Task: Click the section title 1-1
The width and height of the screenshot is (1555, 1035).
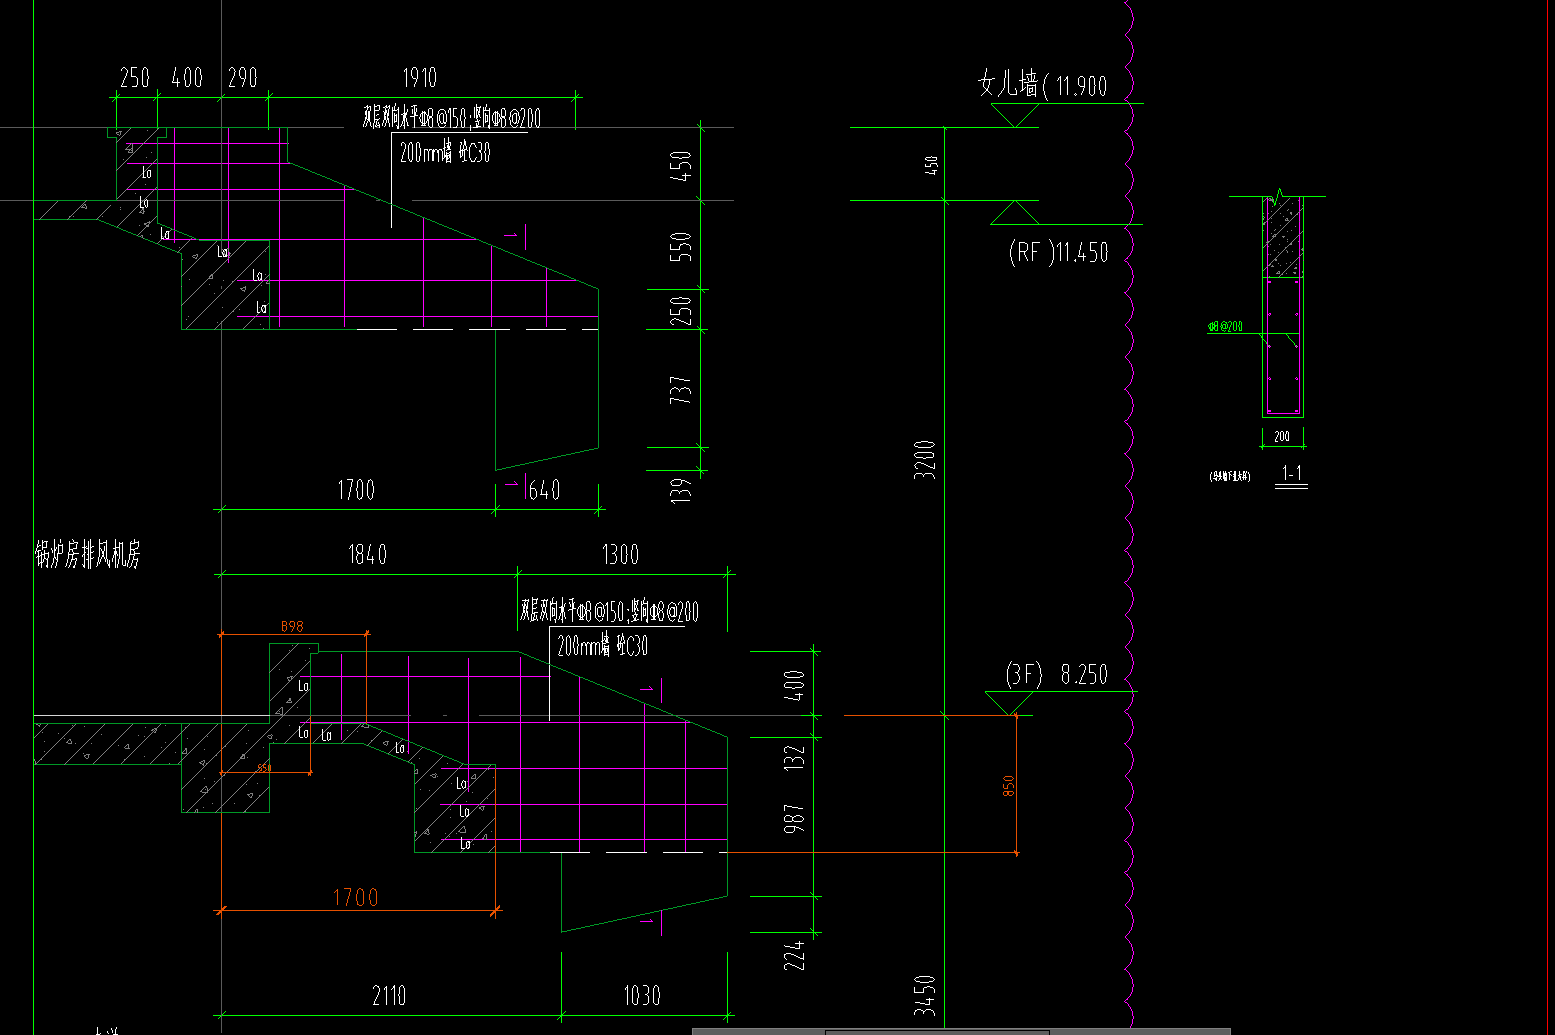Action: (1292, 473)
